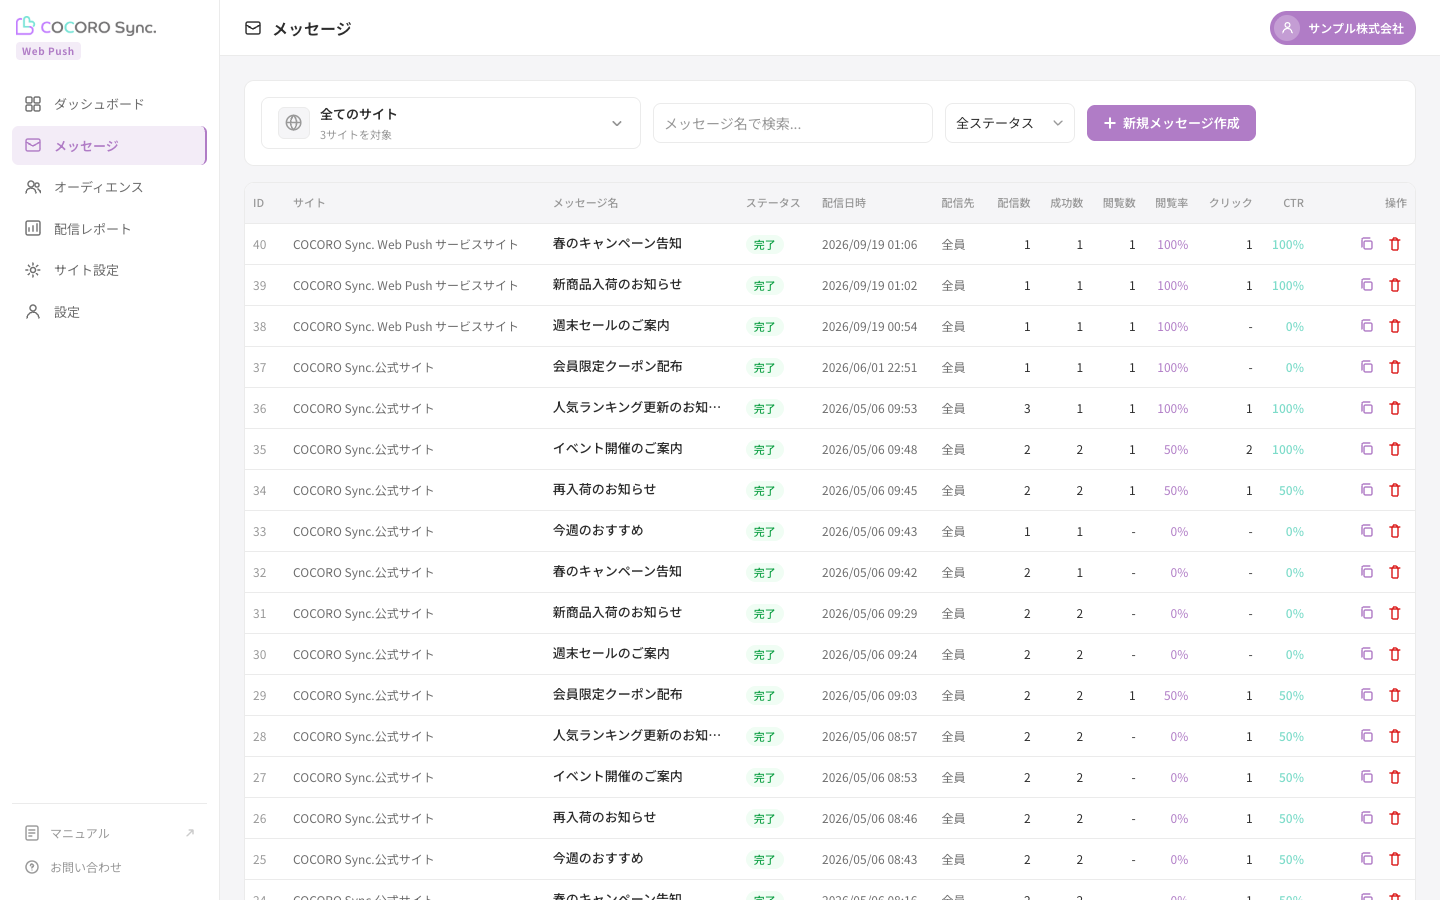Open ダッシュボード in the sidebar

(x=109, y=104)
